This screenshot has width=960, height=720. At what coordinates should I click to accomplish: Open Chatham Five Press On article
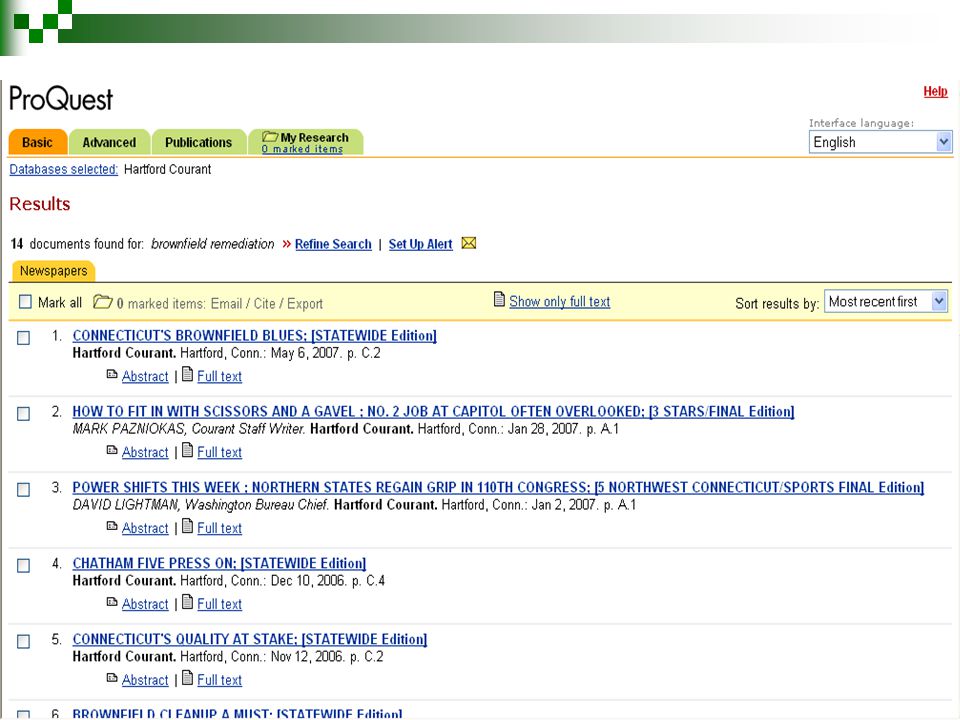[219, 563]
